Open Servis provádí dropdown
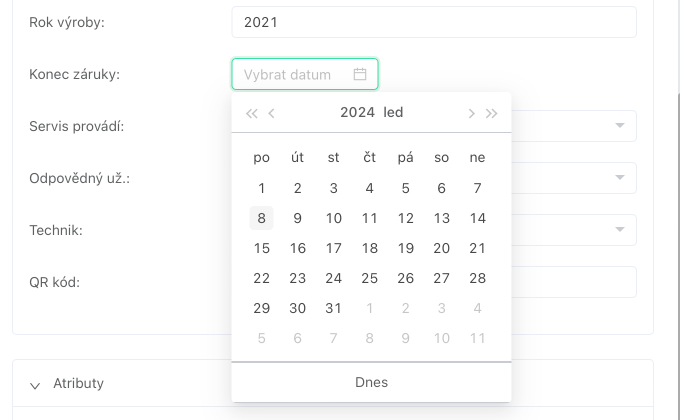This screenshot has height=420, width=680. [620, 126]
